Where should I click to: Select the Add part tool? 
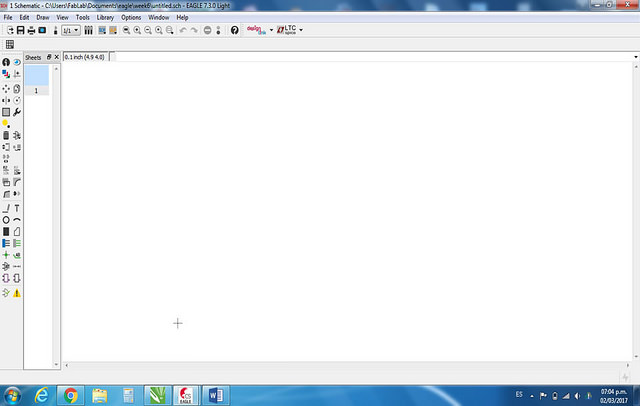pyautogui.click(x=17, y=135)
